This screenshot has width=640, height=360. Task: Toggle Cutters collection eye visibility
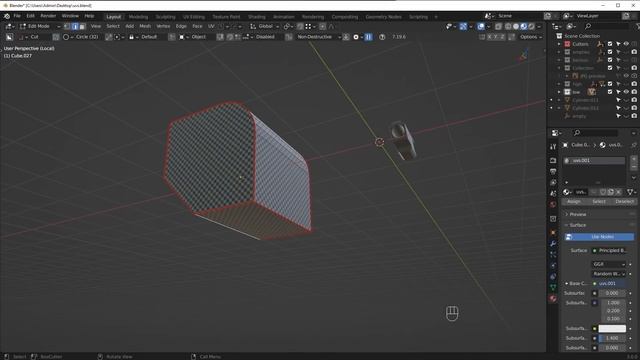(x=626, y=44)
